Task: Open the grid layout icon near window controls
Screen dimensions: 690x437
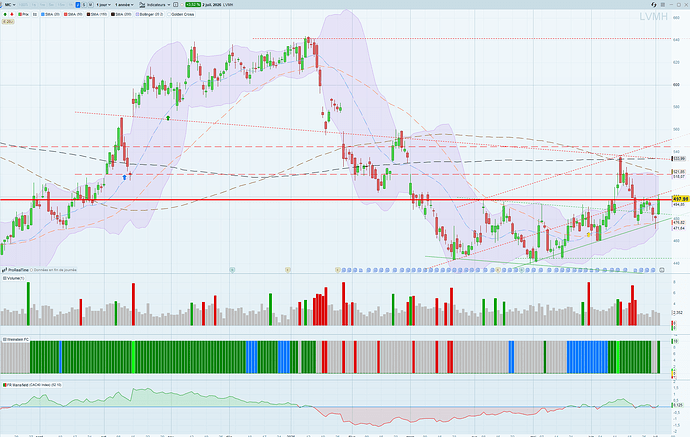Action: click(663, 4)
